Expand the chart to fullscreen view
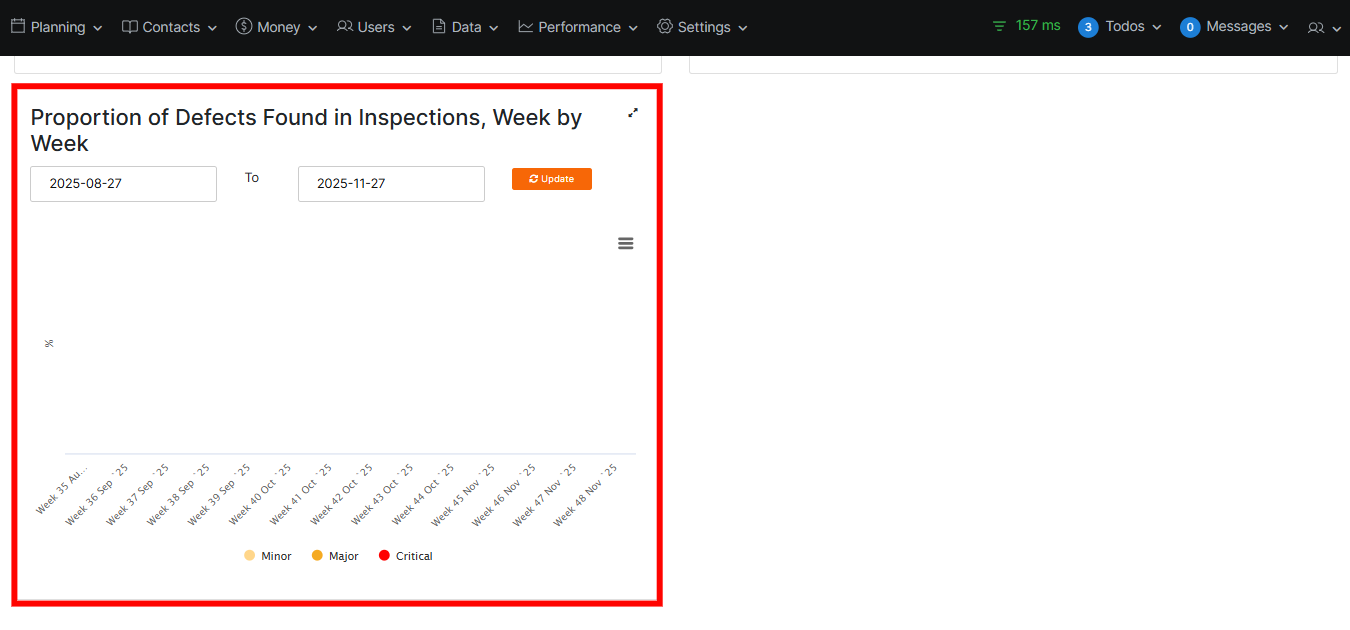This screenshot has height=630, width=1350. pyautogui.click(x=632, y=113)
